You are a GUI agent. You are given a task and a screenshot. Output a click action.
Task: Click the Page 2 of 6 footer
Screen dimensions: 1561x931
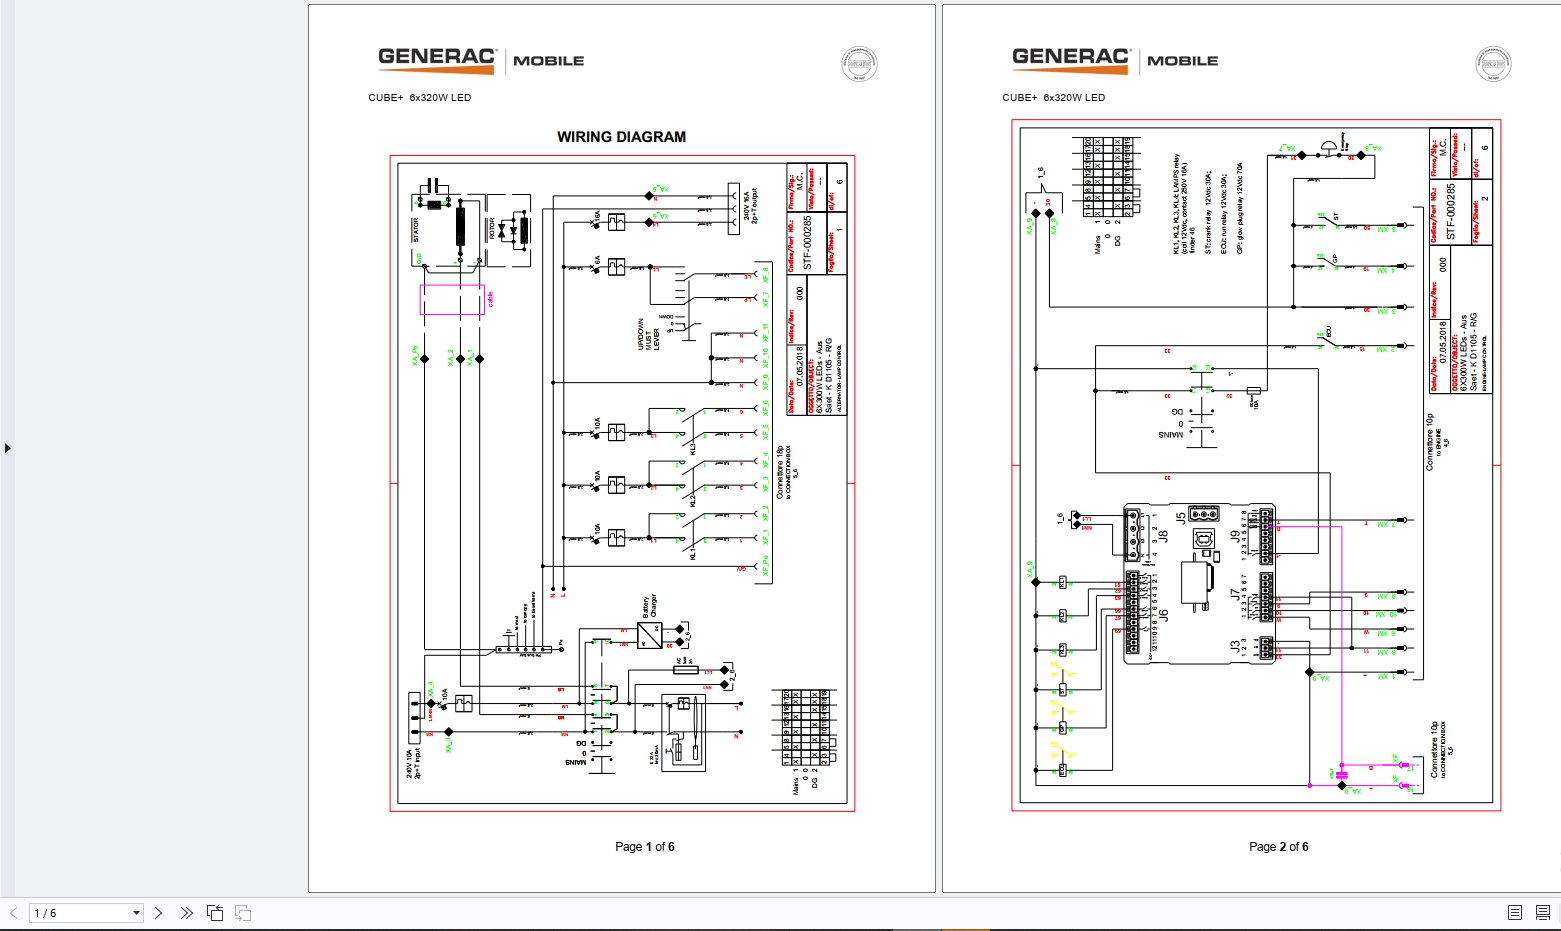tap(1279, 847)
